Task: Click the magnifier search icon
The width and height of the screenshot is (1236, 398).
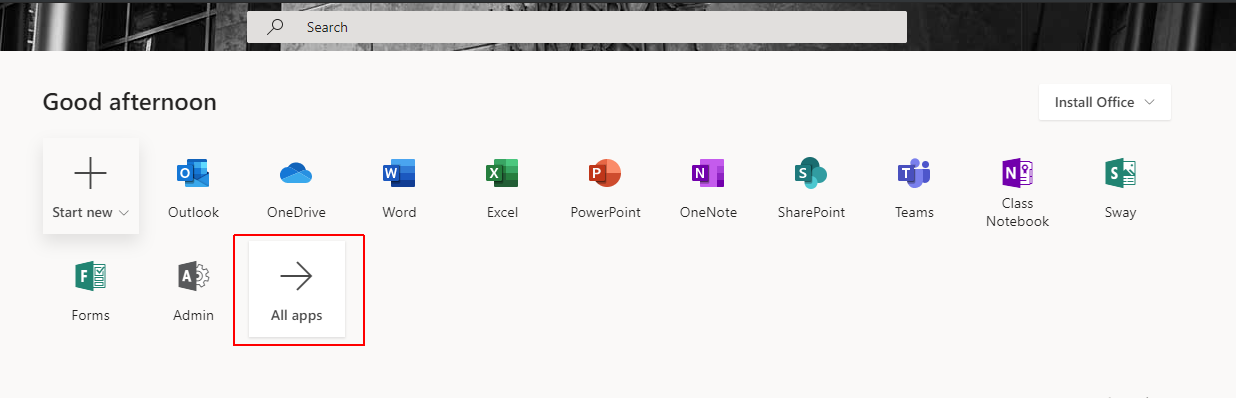Action: 276,27
